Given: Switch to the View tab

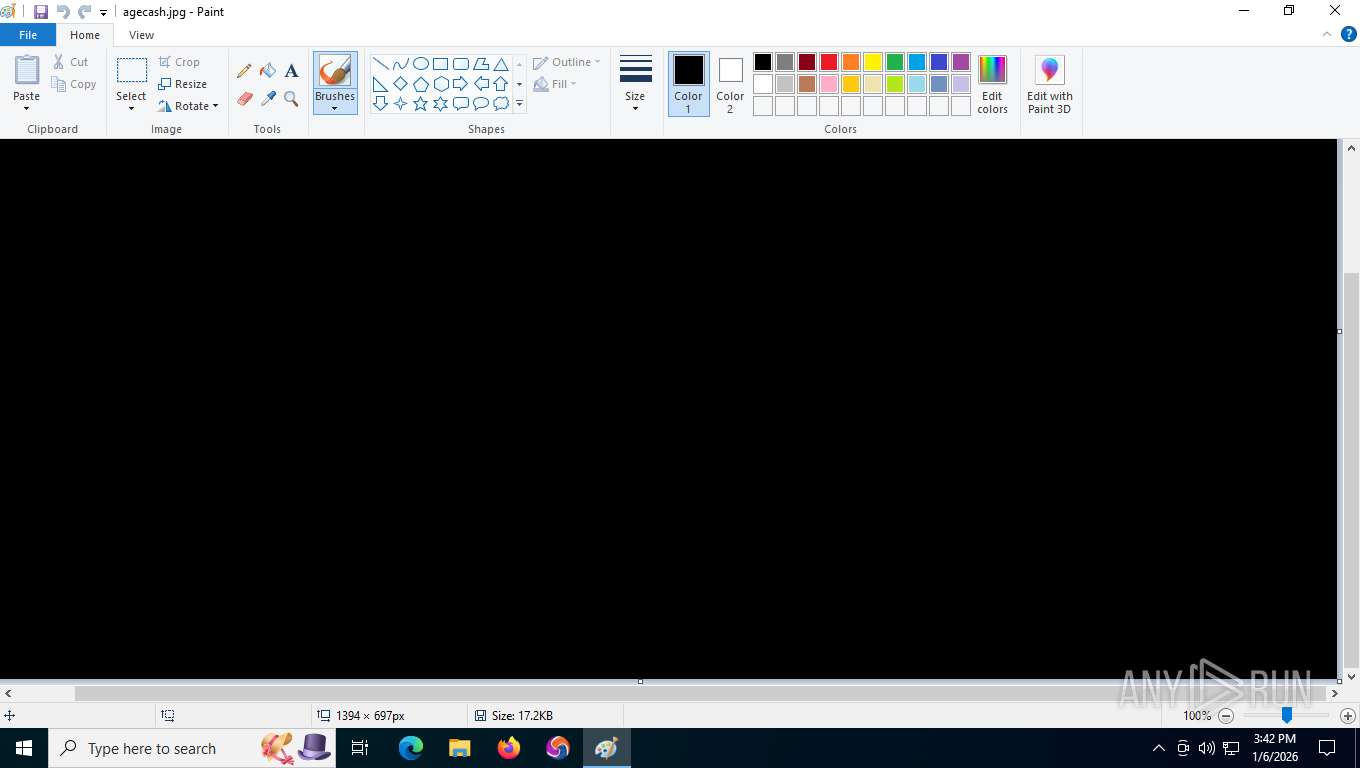Looking at the screenshot, I should point(142,35).
